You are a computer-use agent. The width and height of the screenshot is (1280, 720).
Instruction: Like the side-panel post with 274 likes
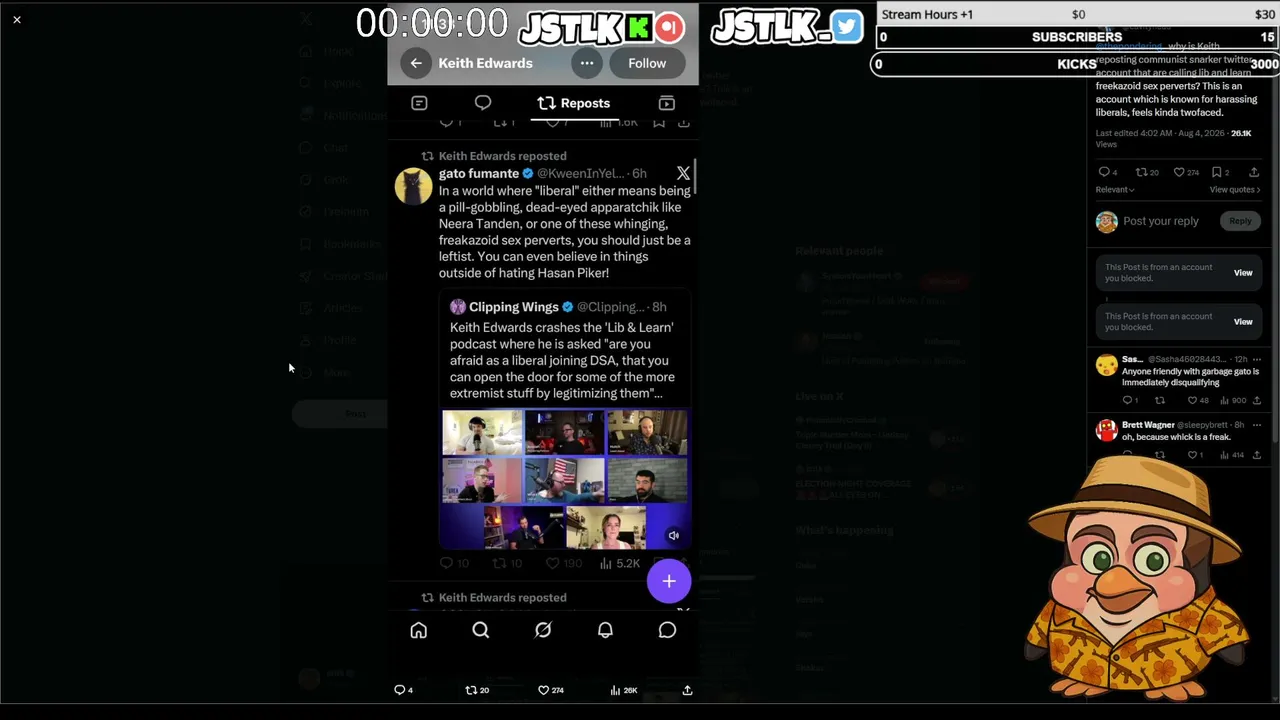point(1186,172)
